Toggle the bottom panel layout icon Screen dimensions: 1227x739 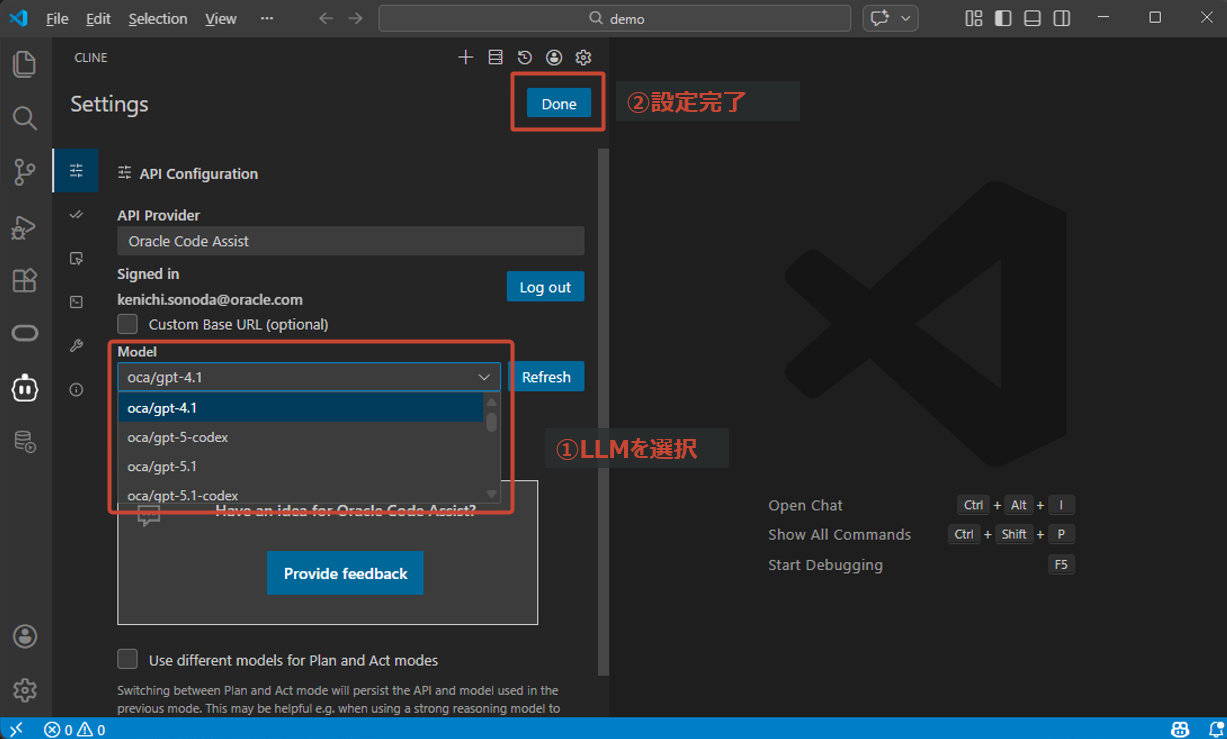tap(1032, 18)
